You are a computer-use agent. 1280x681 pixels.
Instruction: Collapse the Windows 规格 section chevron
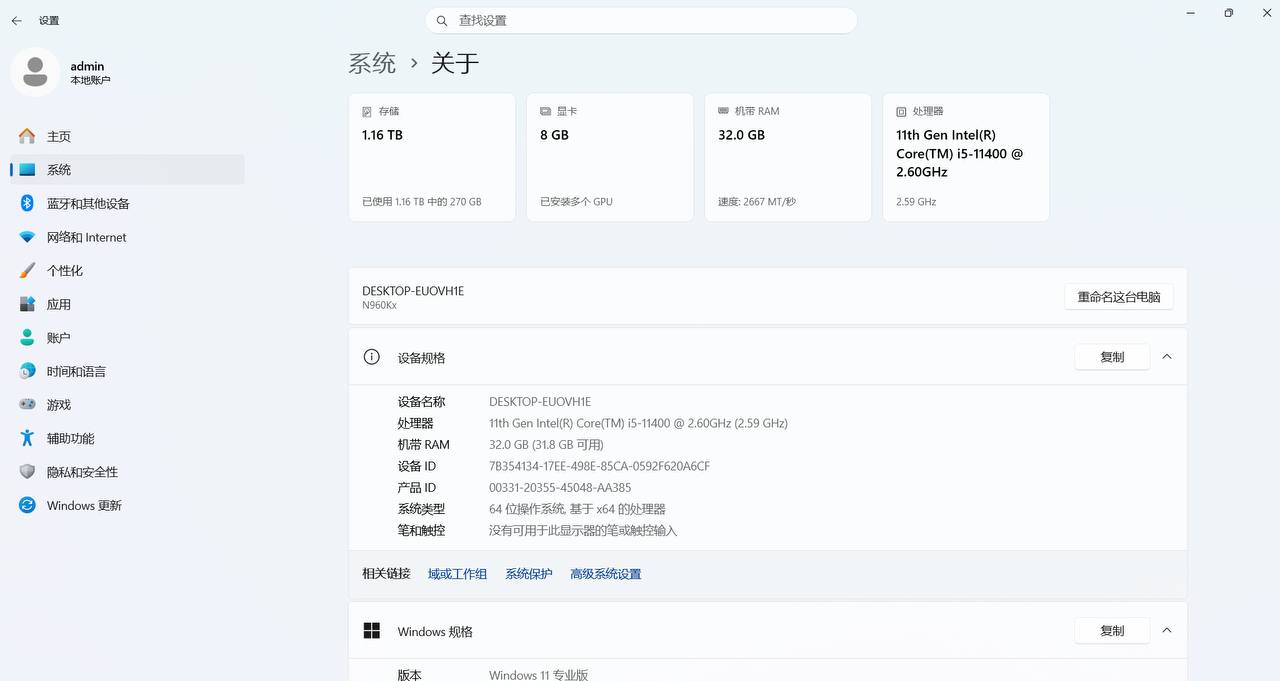pos(1167,631)
